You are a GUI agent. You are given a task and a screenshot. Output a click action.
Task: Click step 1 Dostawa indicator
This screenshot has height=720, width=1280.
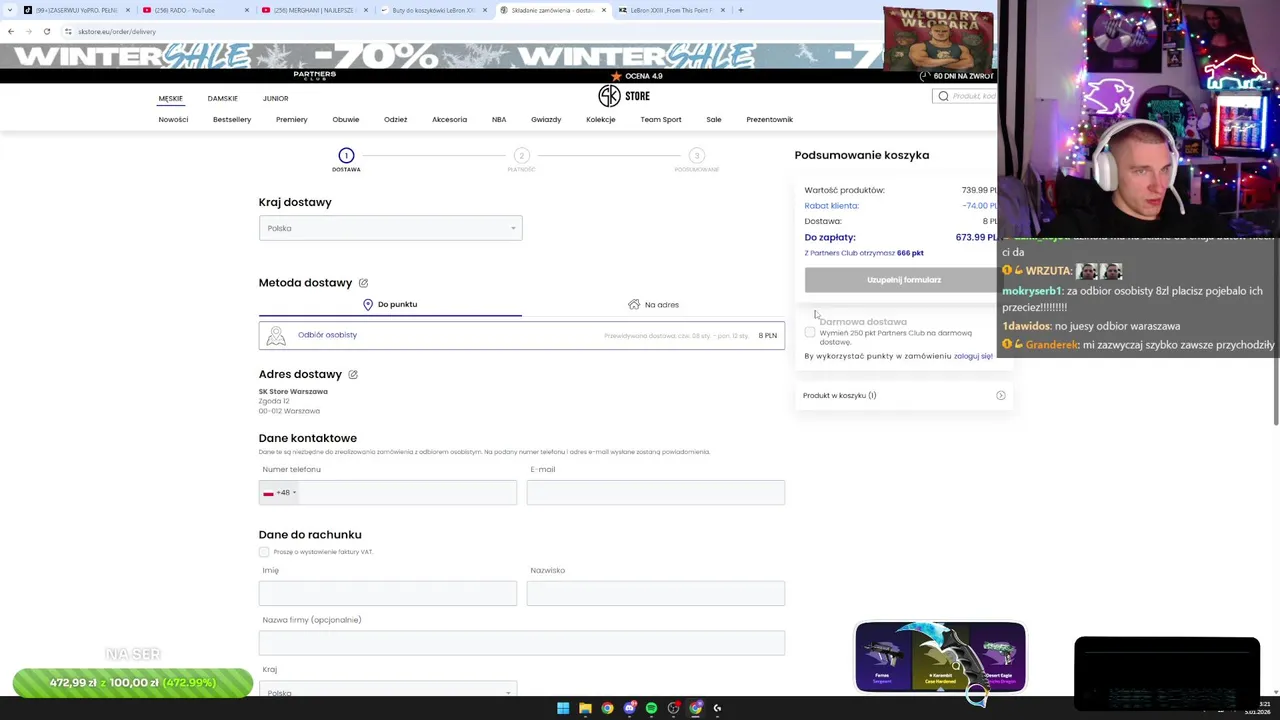[x=346, y=159]
